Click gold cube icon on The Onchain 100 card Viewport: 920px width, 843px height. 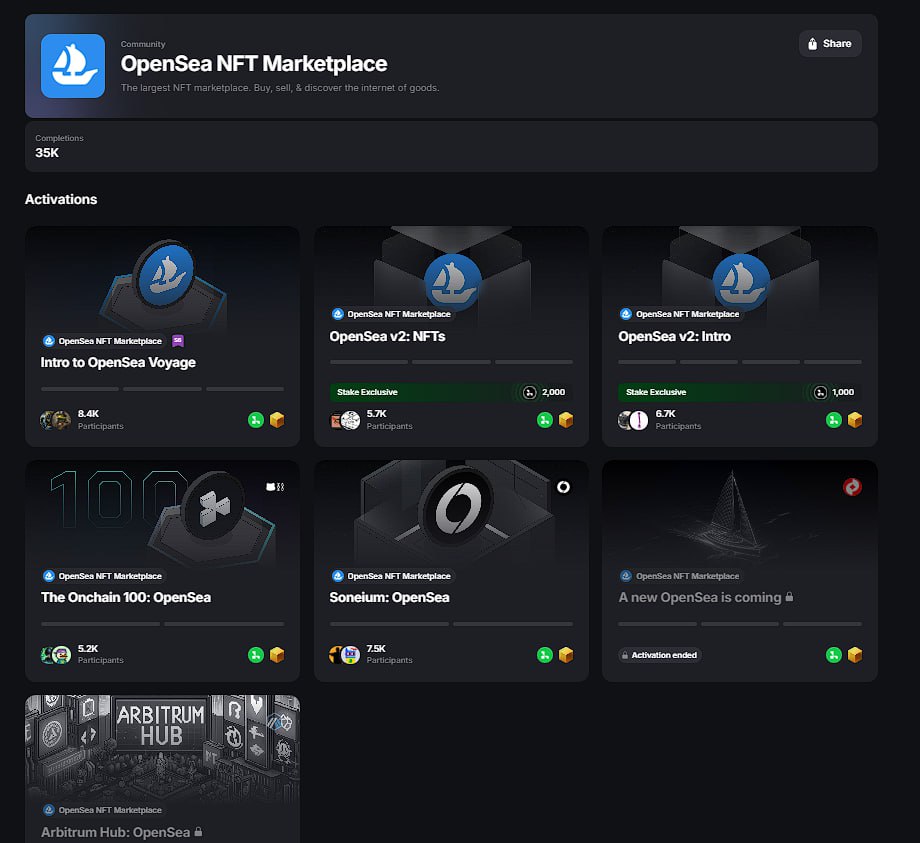(x=277, y=655)
